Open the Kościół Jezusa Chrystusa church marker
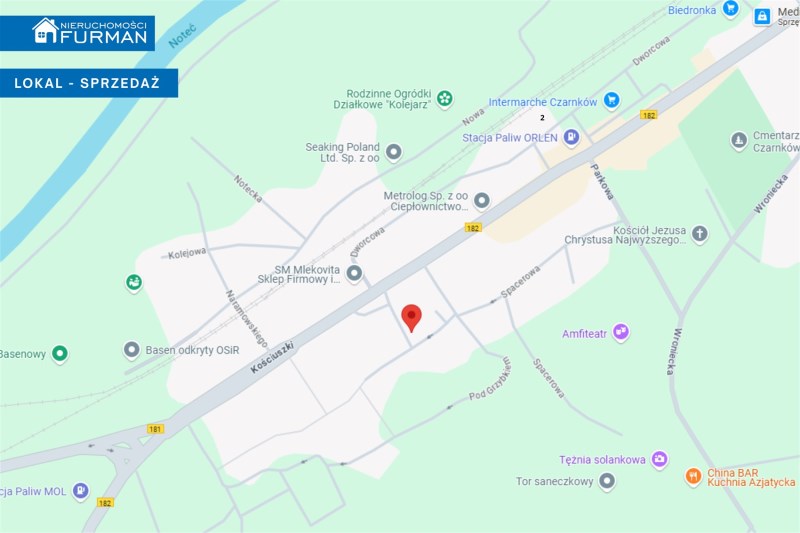The image size is (800, 533). [699, 234]
